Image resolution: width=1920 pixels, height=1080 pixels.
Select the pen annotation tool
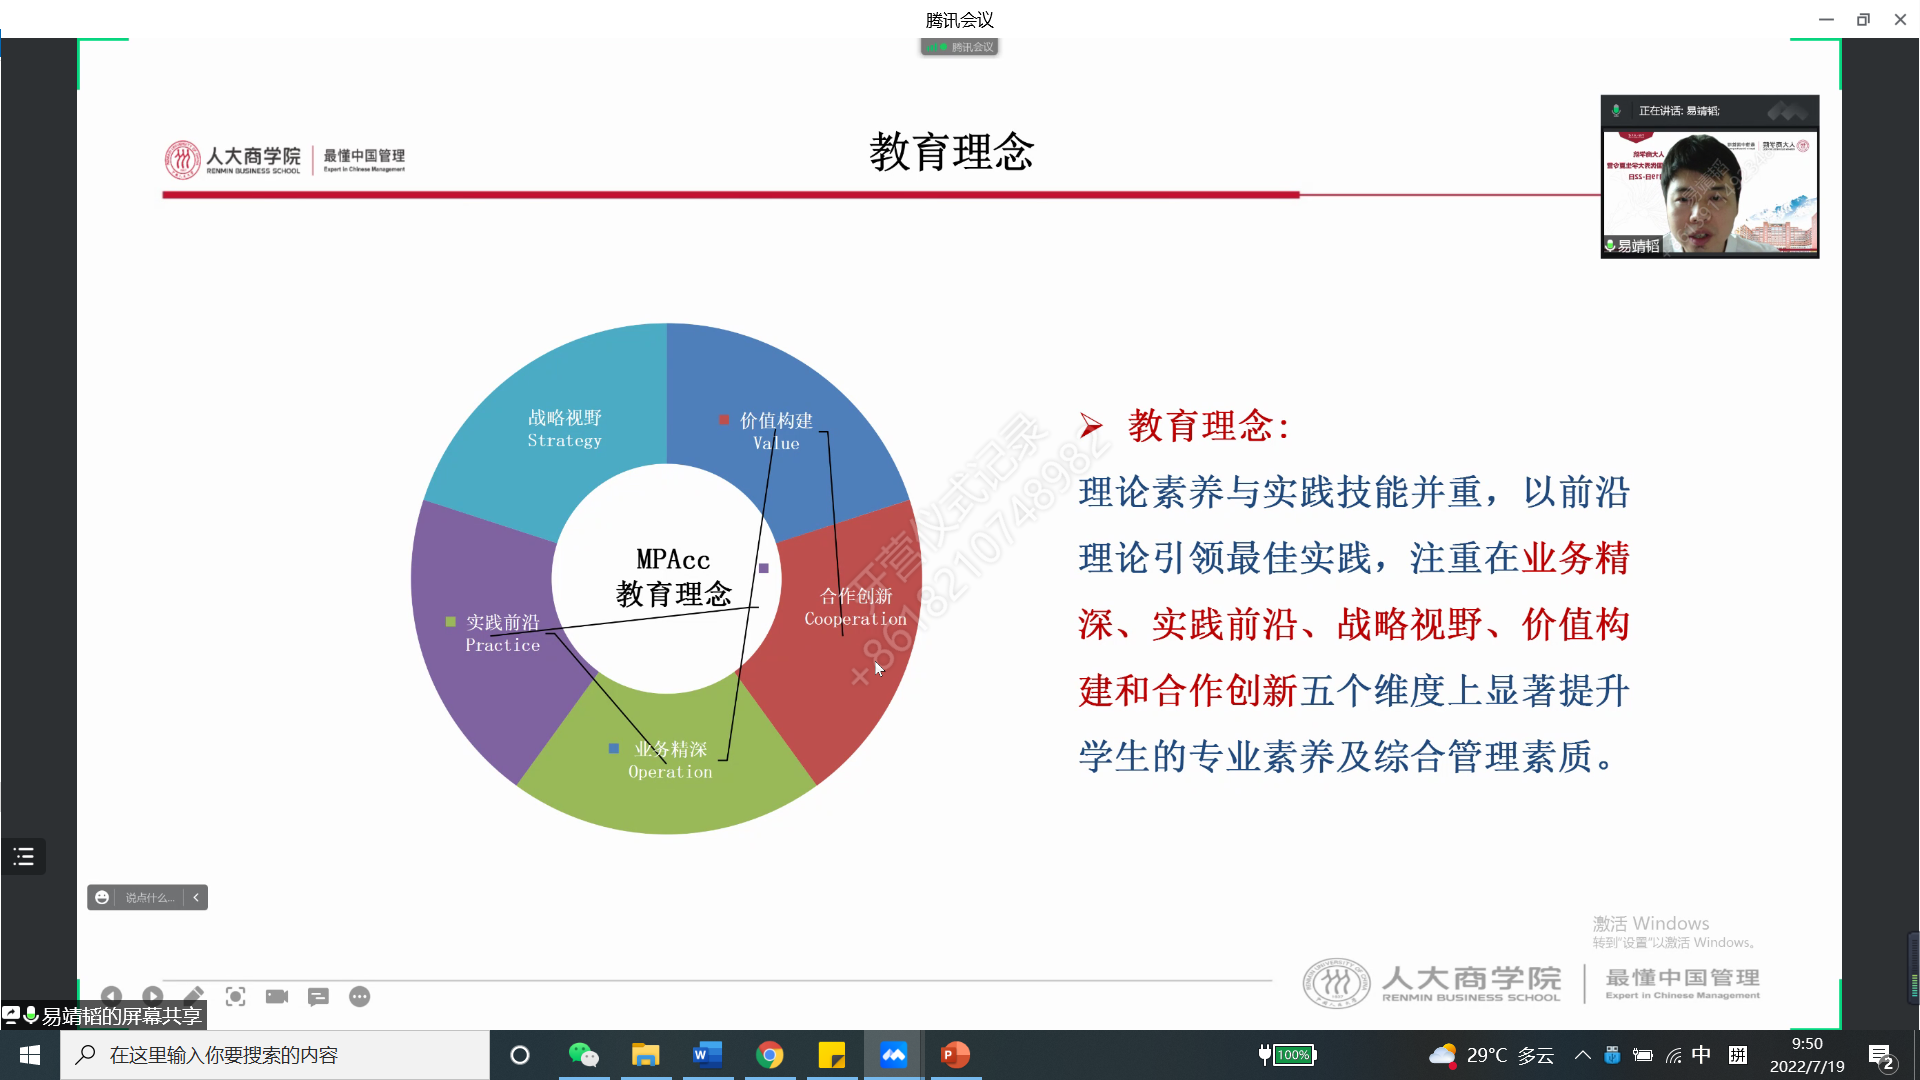coord(194,996)
